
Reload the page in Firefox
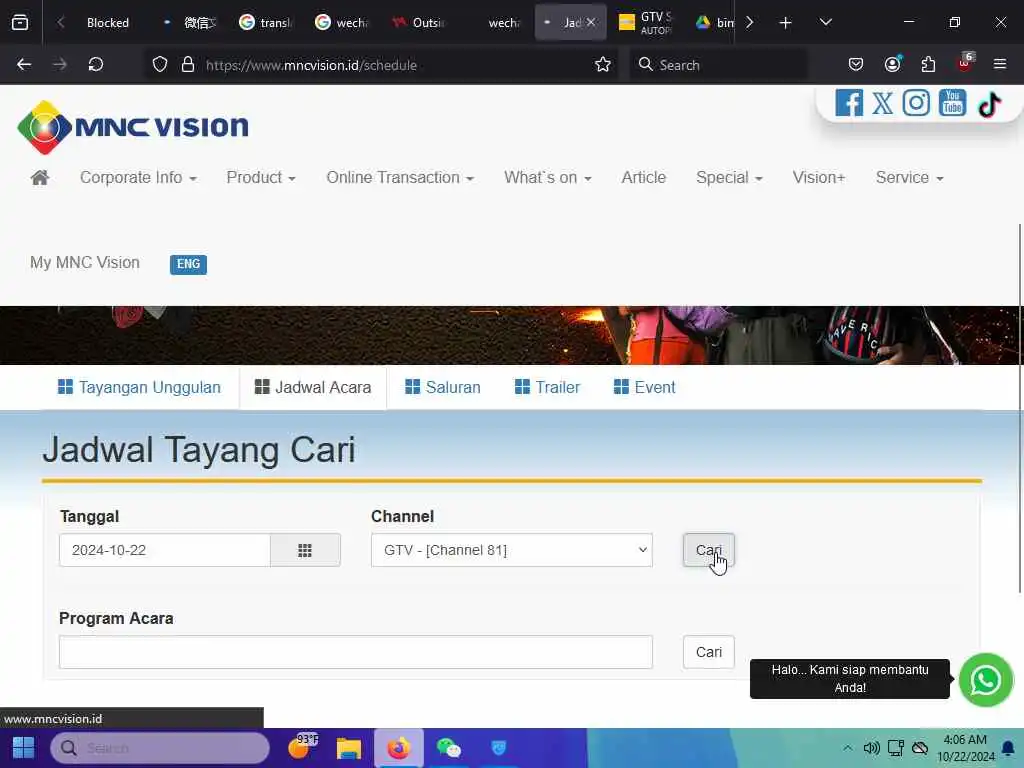(95, 65)
